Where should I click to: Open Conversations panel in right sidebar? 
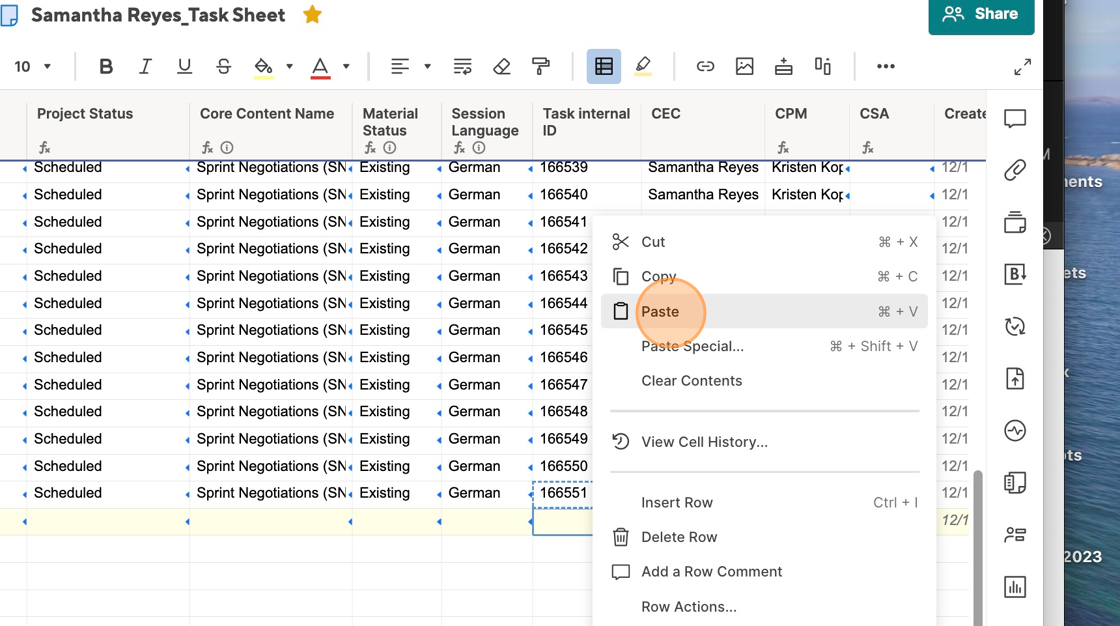coord(1015,118)
